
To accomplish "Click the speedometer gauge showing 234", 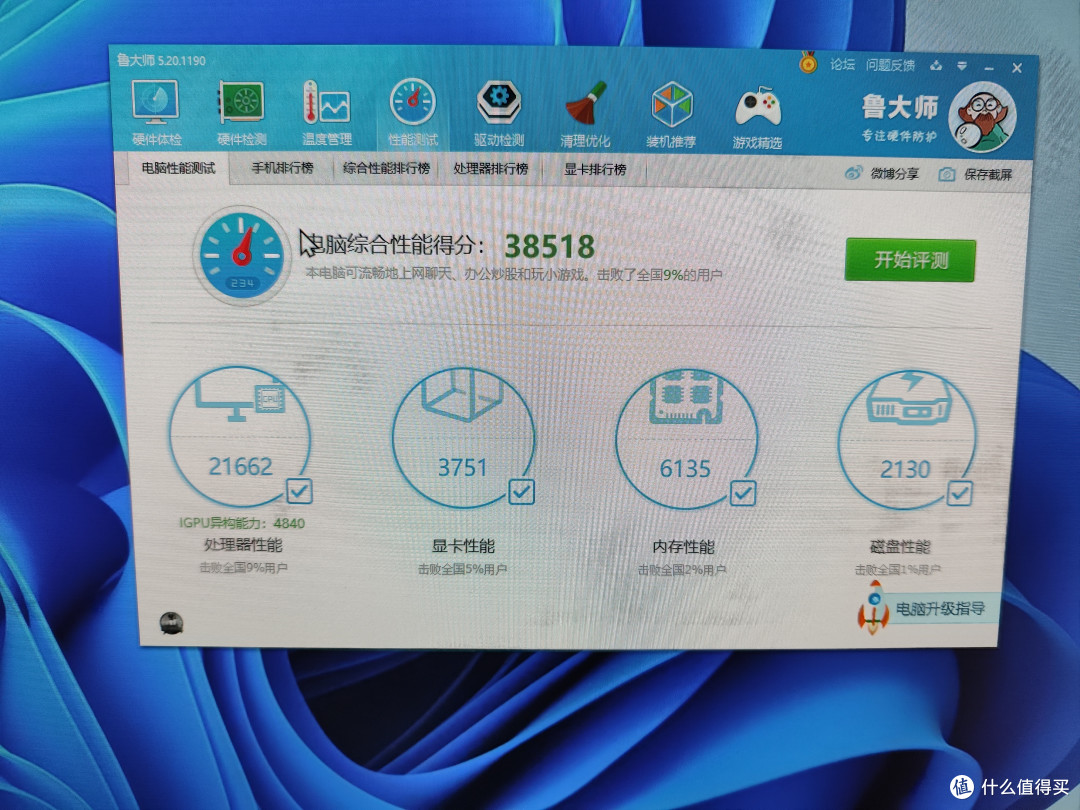I will 241,256.
